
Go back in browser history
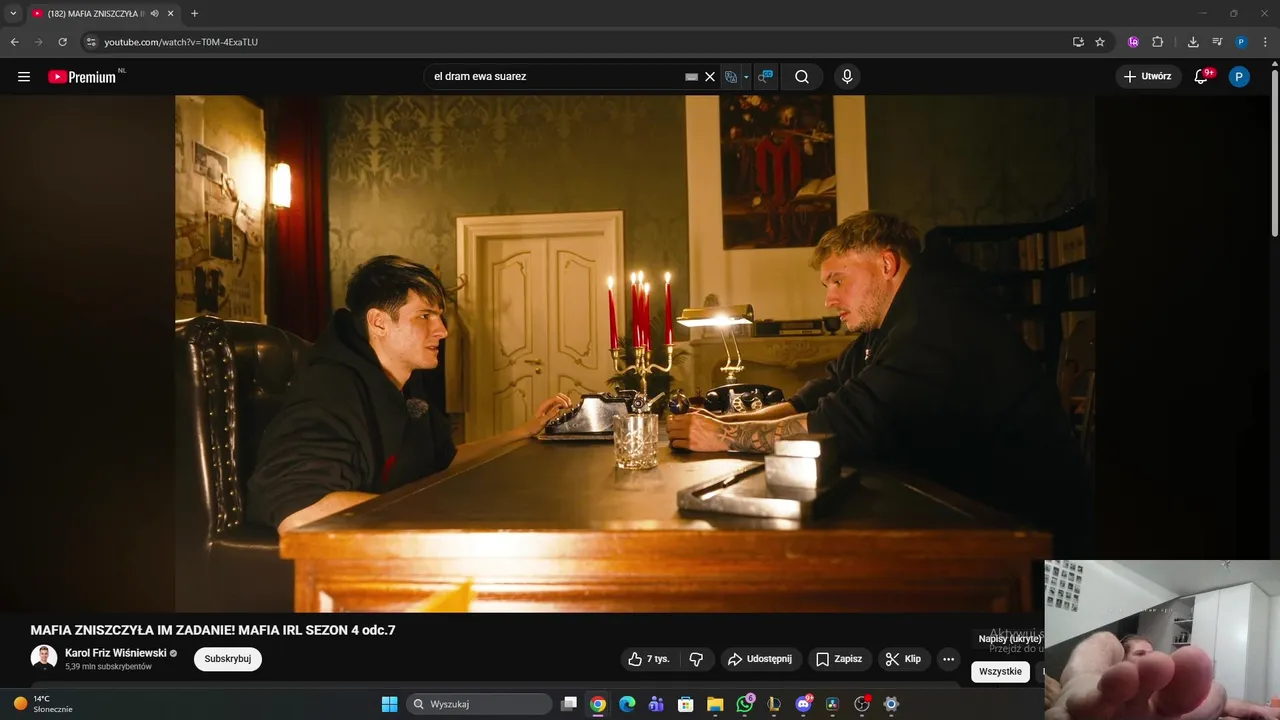coord(14,42)
